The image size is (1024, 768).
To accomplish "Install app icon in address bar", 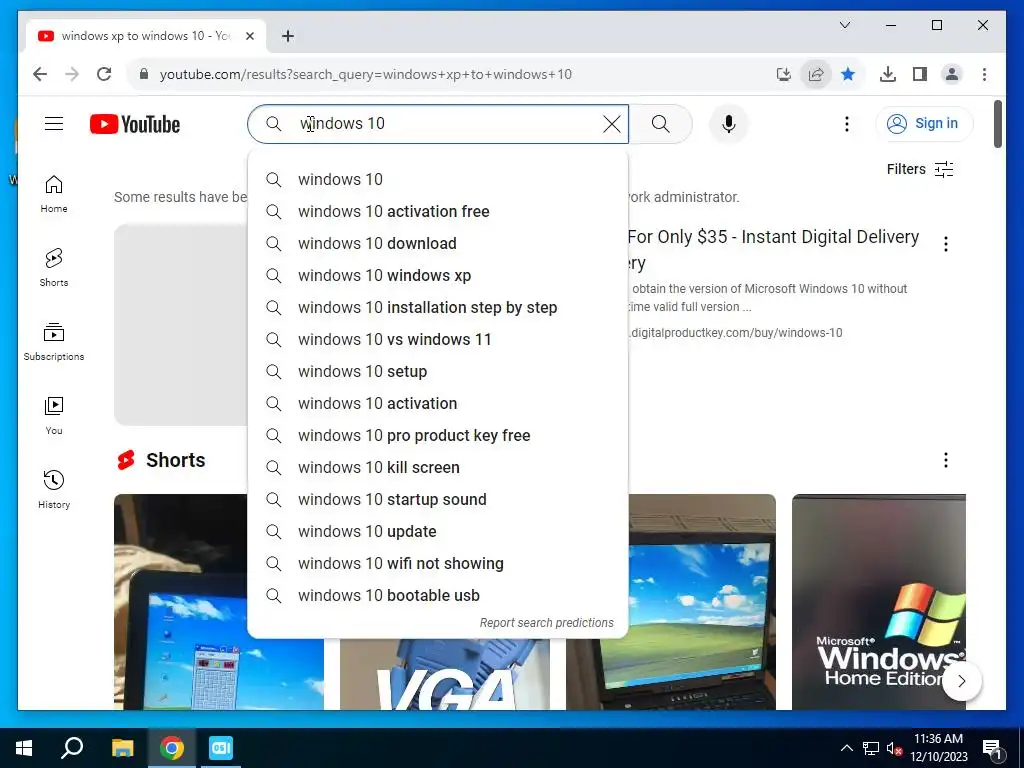I will (784, 74).
